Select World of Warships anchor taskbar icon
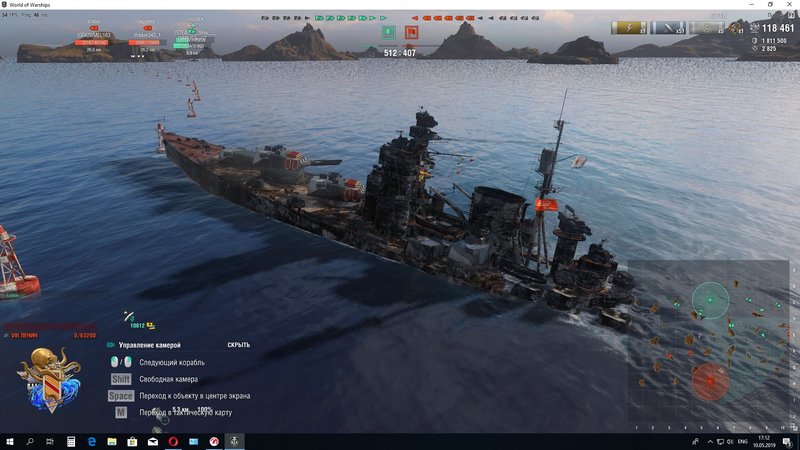Screen dimensions: 800x450 [x=234, y=441]
